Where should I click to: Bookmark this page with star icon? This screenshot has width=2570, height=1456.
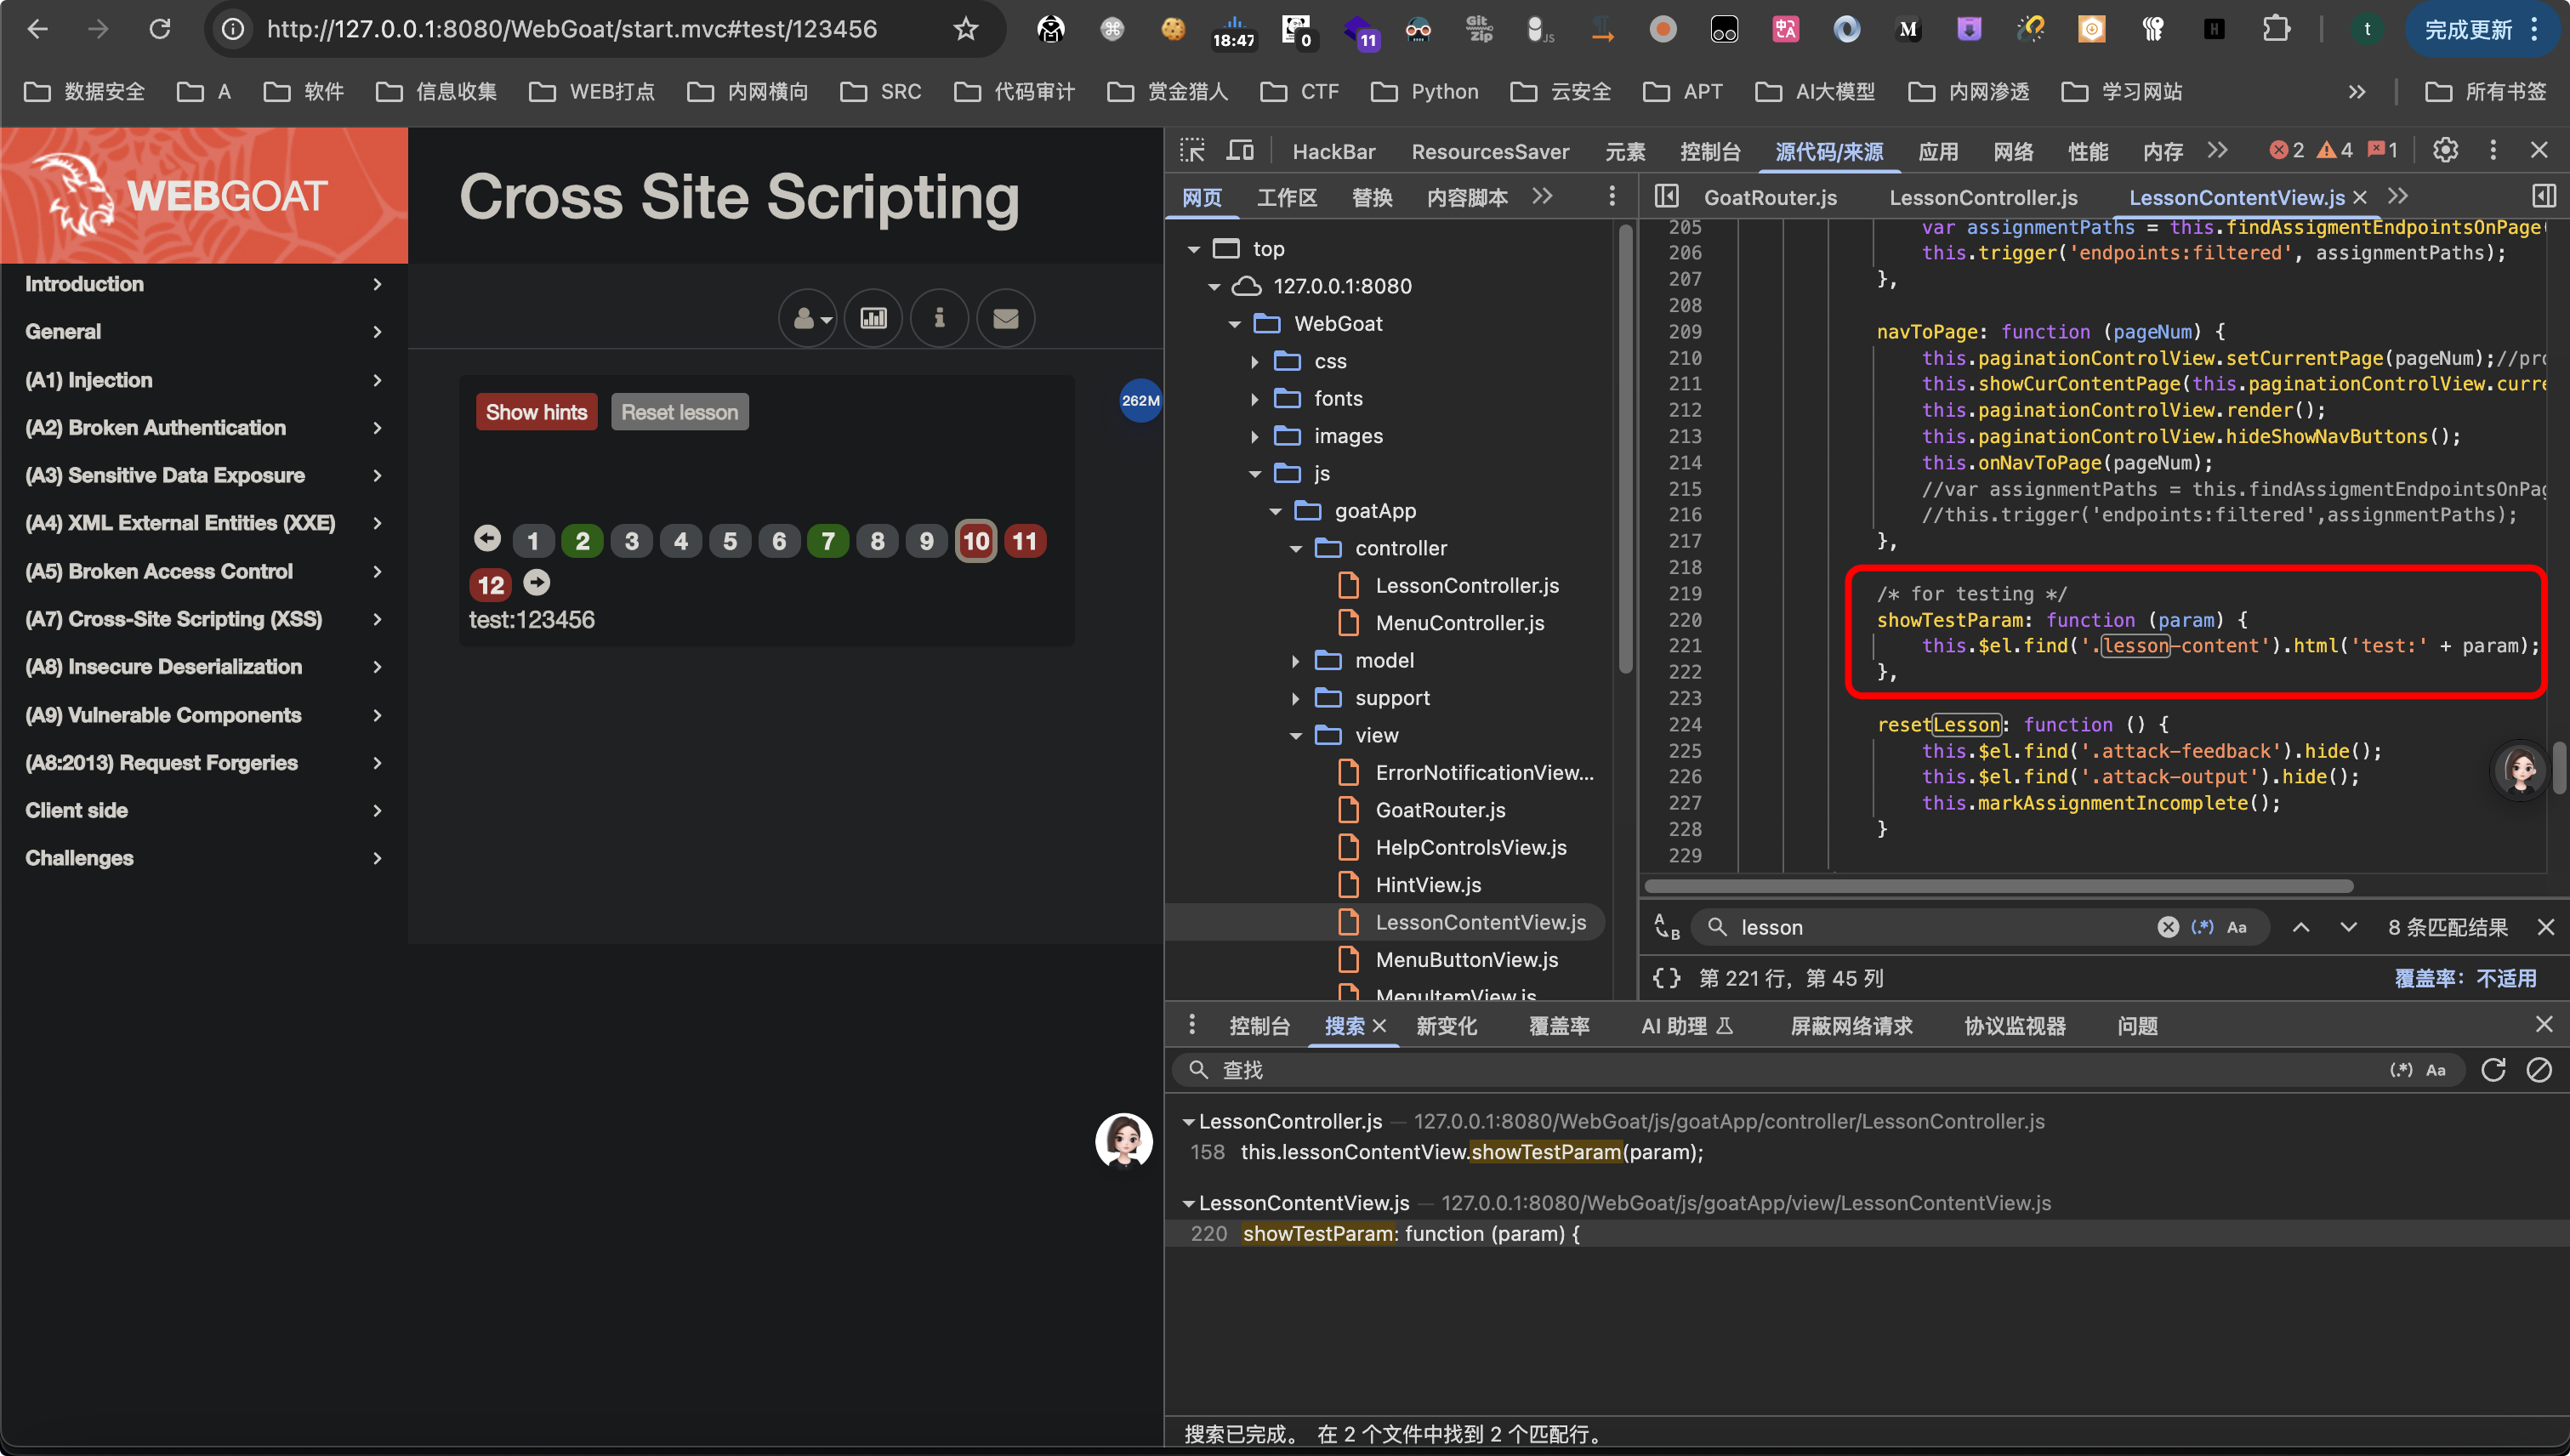tap(965, 29)
